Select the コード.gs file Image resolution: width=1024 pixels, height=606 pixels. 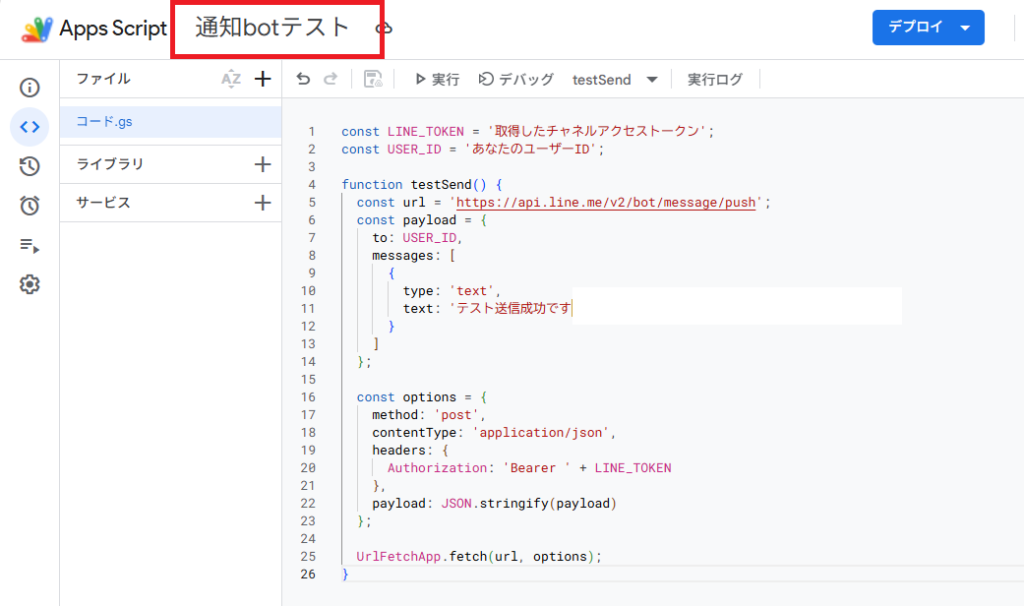170,121
